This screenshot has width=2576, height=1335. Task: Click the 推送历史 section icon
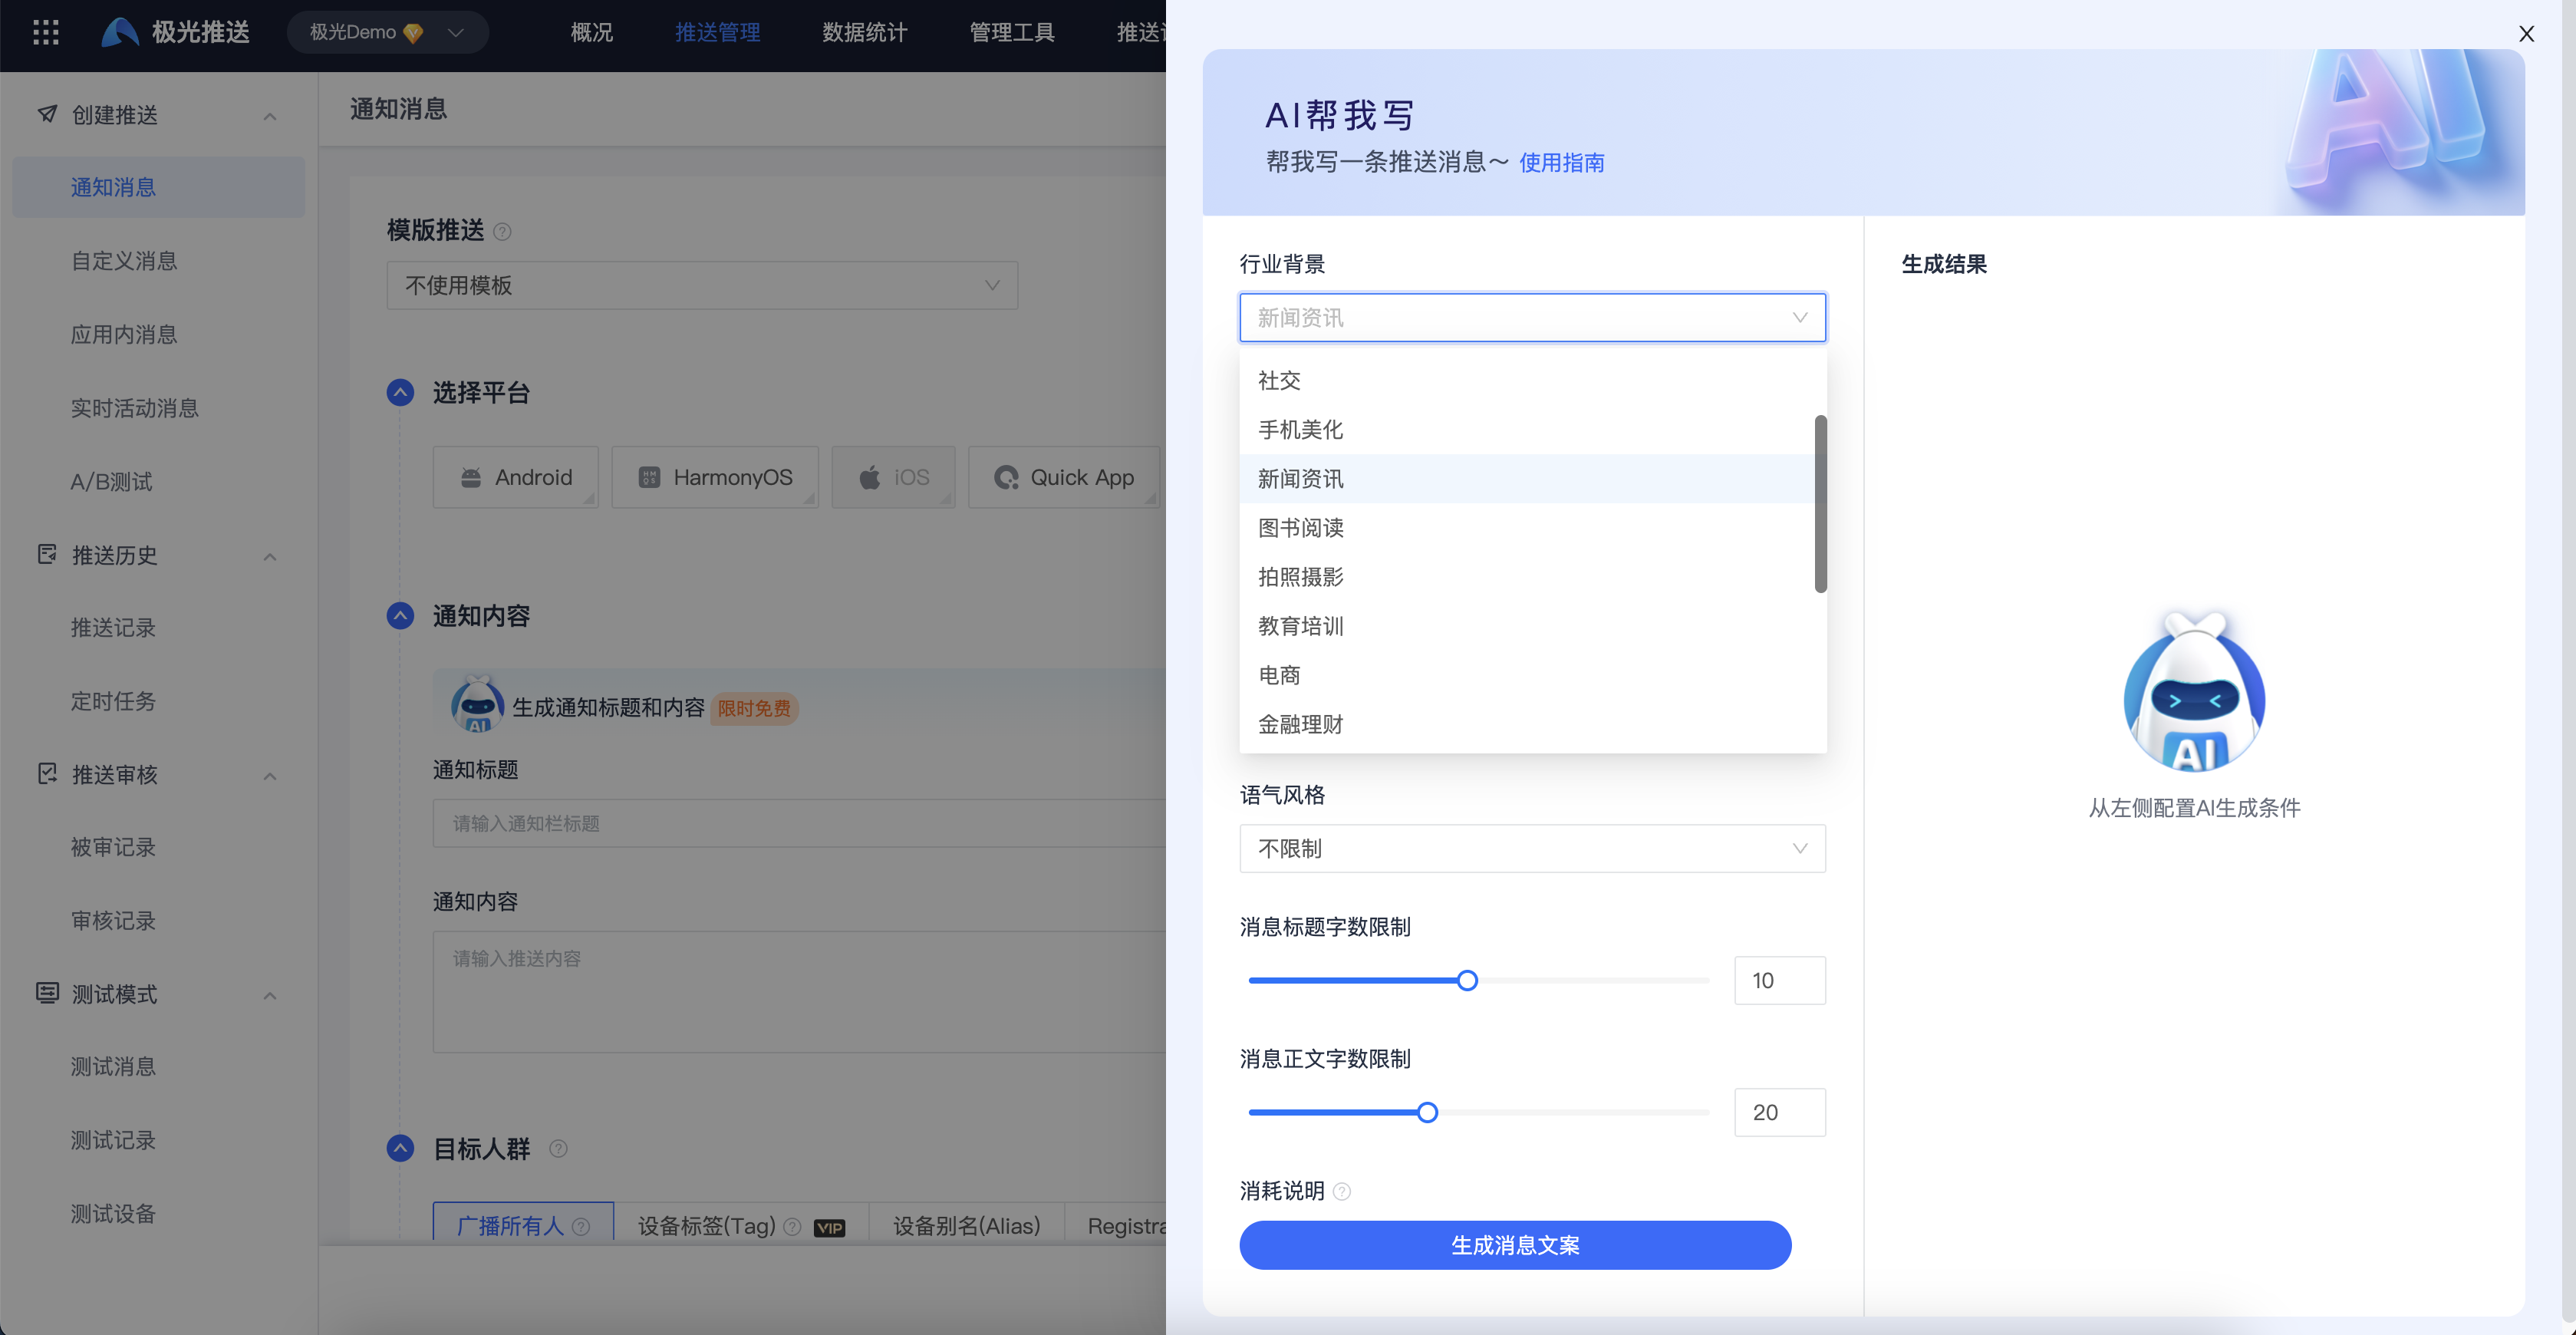[47, 554]
